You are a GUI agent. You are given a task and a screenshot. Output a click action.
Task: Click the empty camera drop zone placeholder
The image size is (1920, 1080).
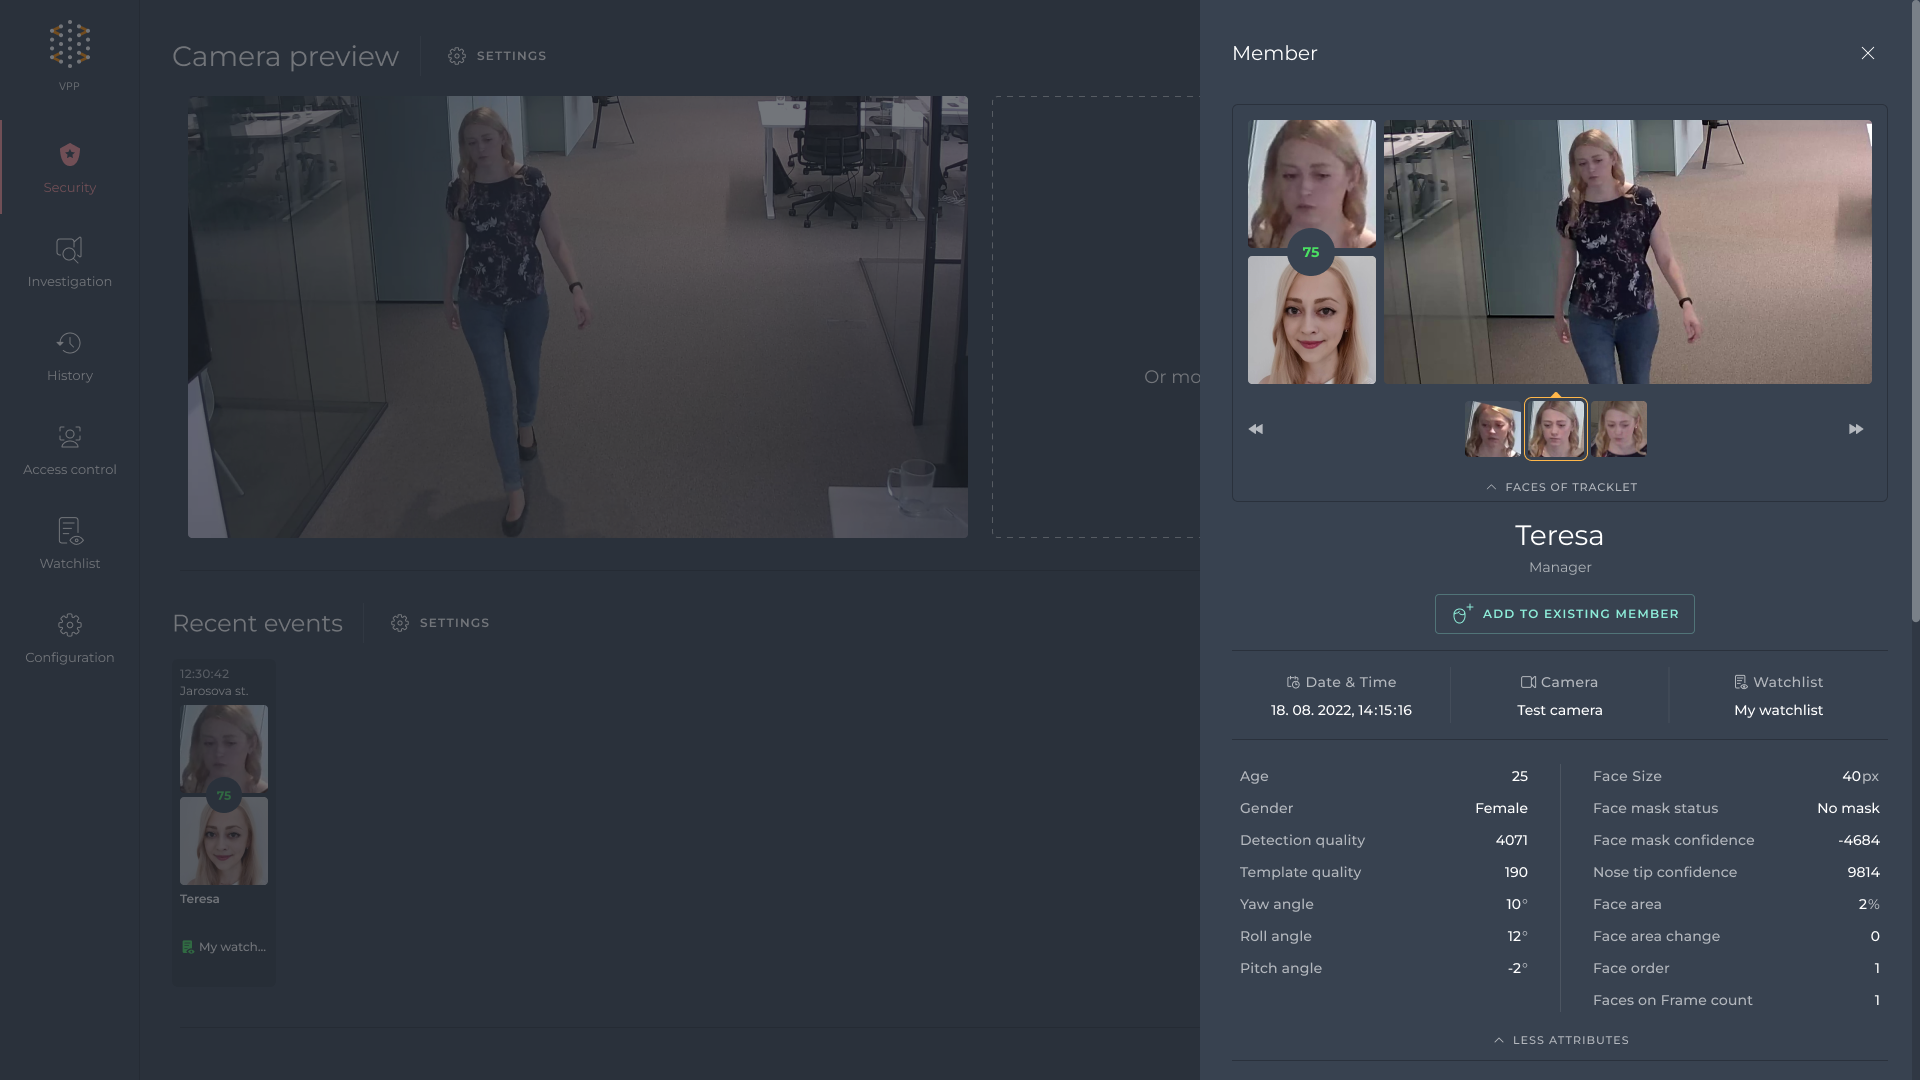coord(1096,317)
